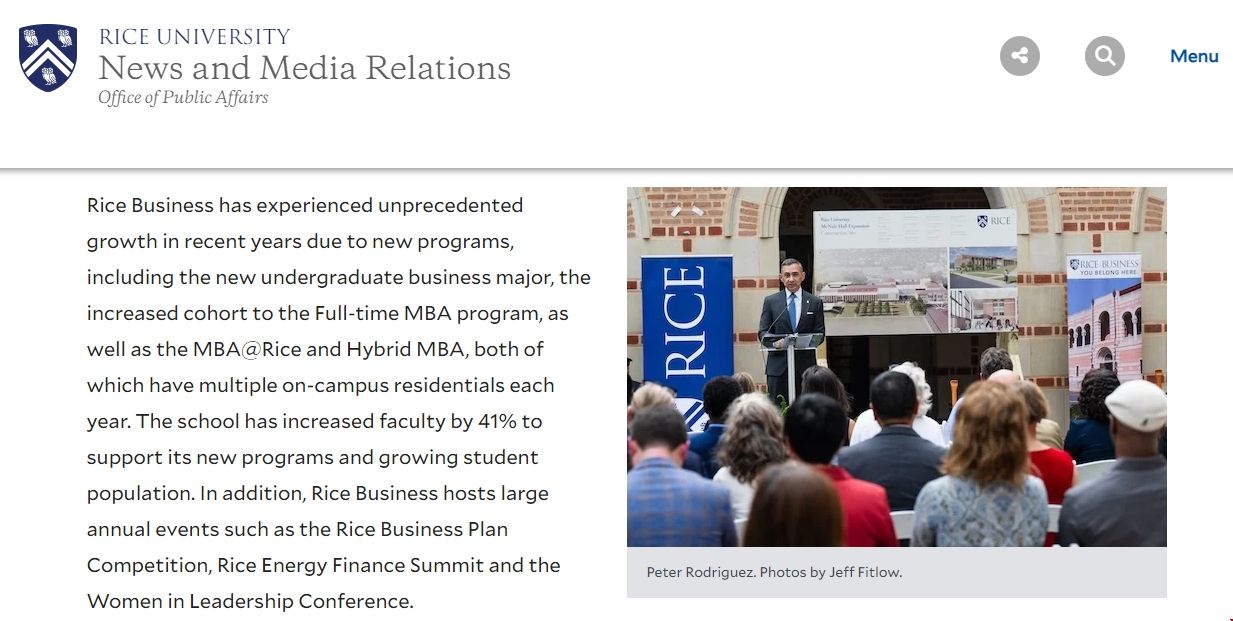
Task: Click "Rice Business Plan" text in the paragraph
Action: 422,529
